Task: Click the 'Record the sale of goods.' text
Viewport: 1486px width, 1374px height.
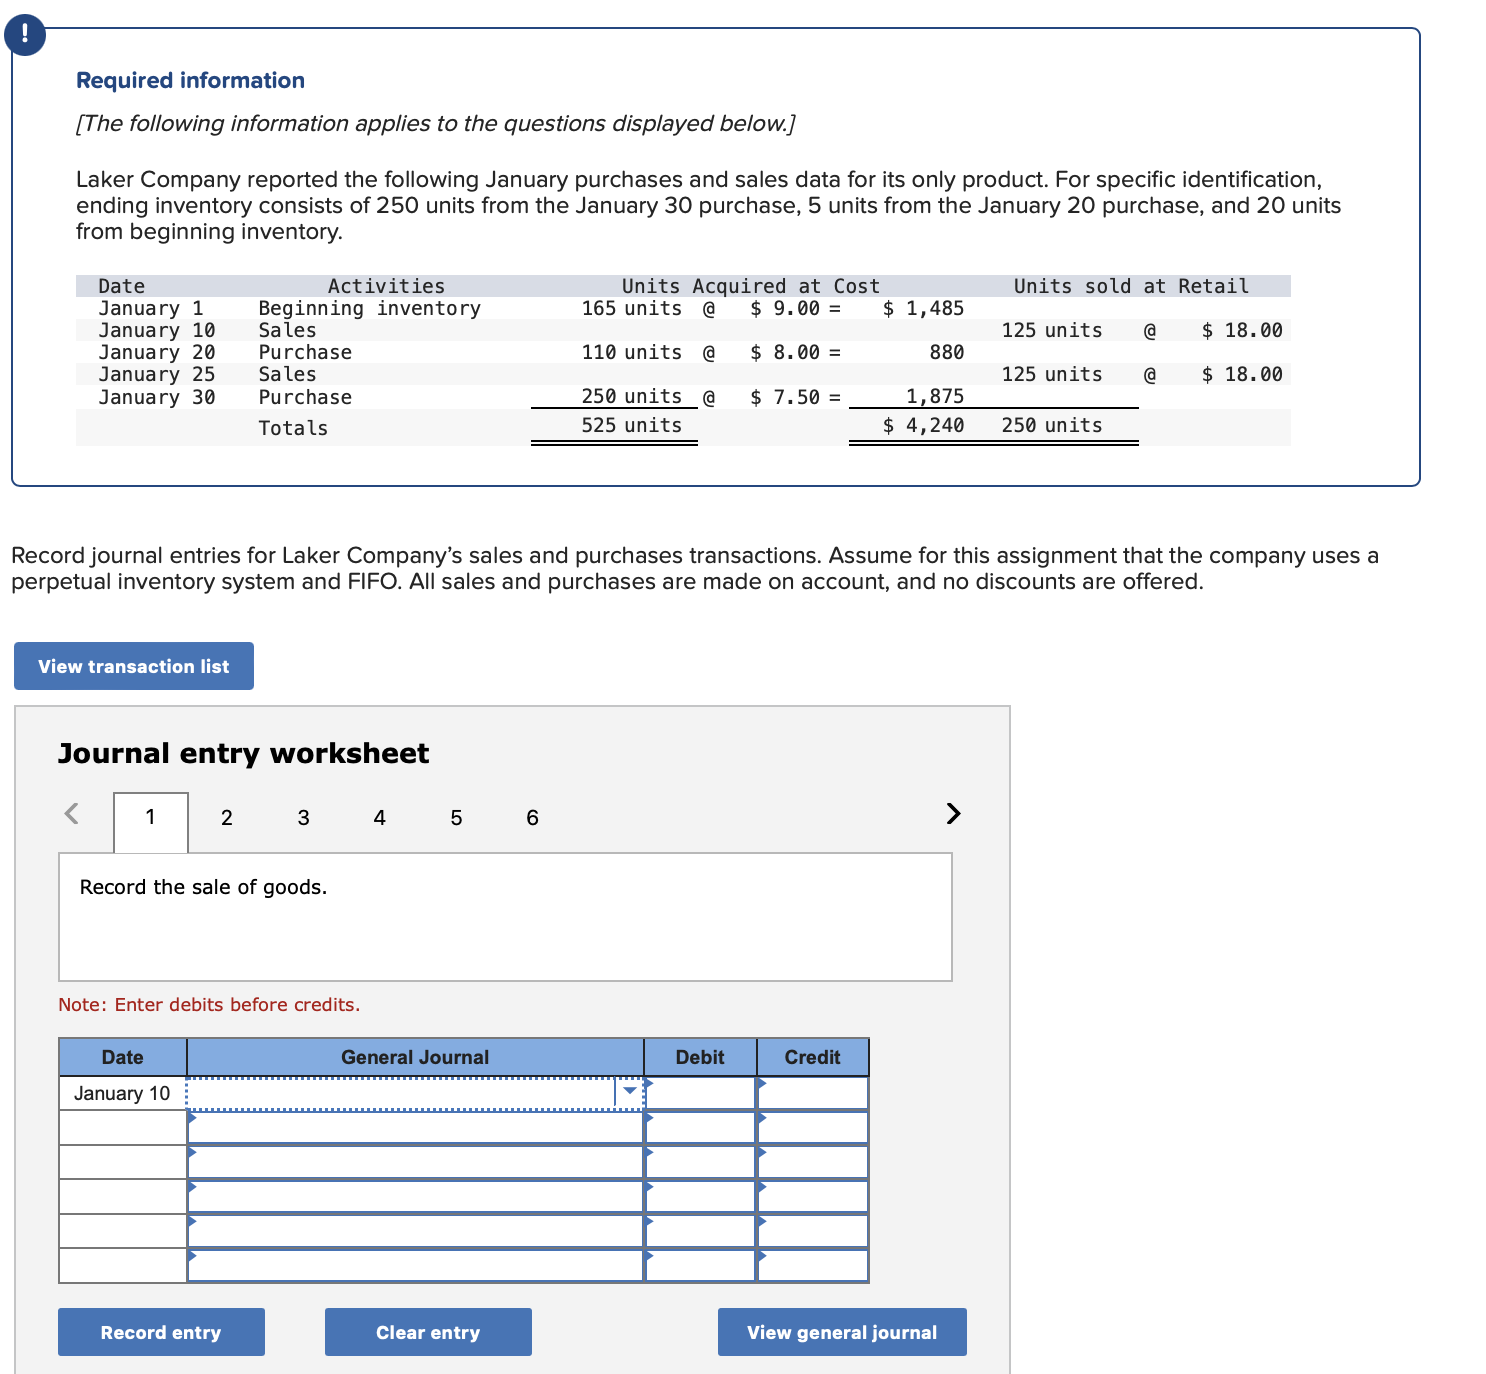Action: click(203, 887)
